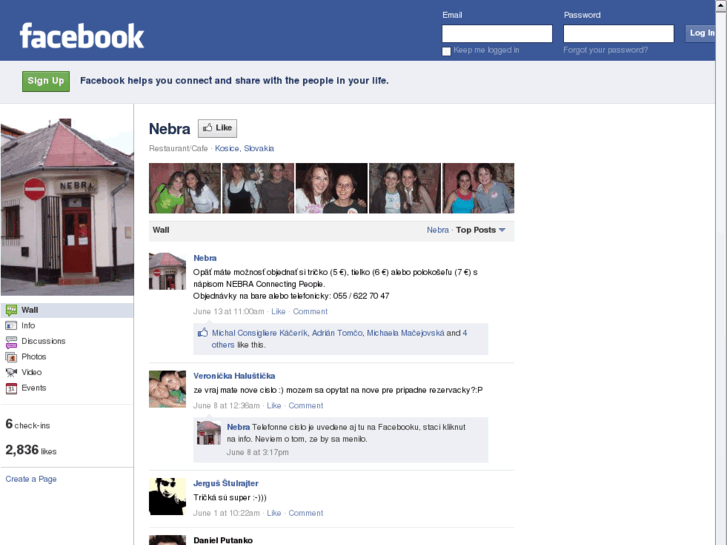Open the Events tab in sidebar
This screenshot has width=727, height=545.
pyautogui.click(x=67, y=388)
